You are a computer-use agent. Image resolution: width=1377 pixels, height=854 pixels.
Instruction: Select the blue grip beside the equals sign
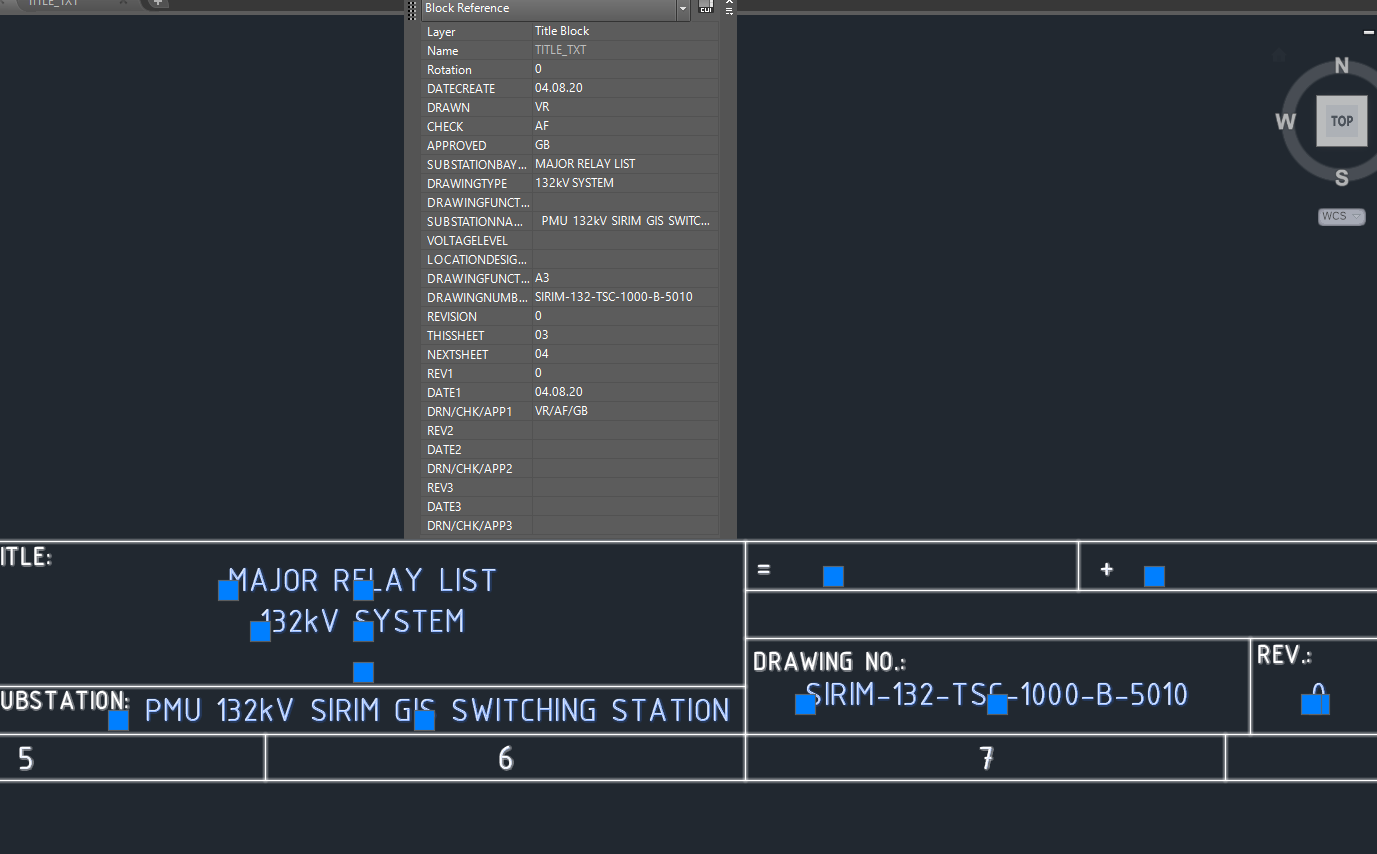833,576
